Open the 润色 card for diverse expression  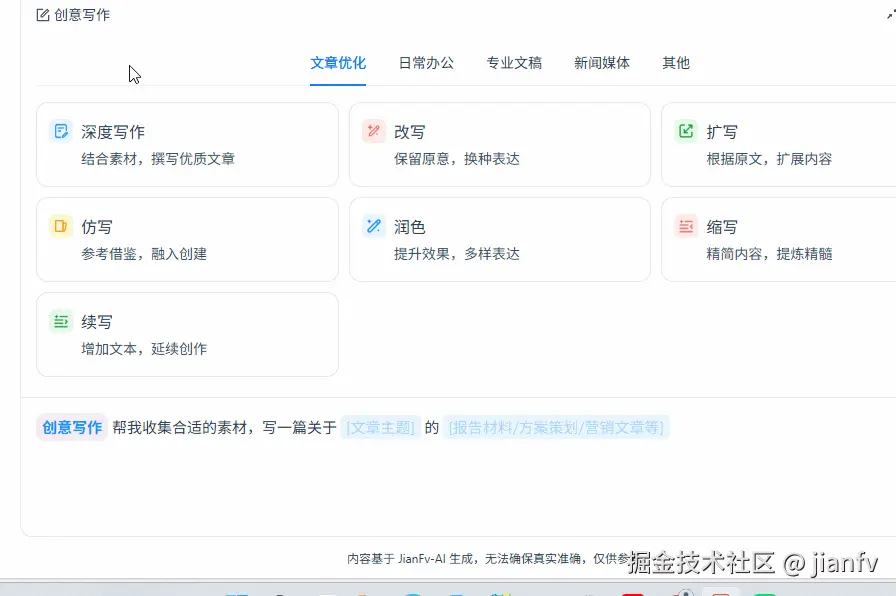click(500, 239)
